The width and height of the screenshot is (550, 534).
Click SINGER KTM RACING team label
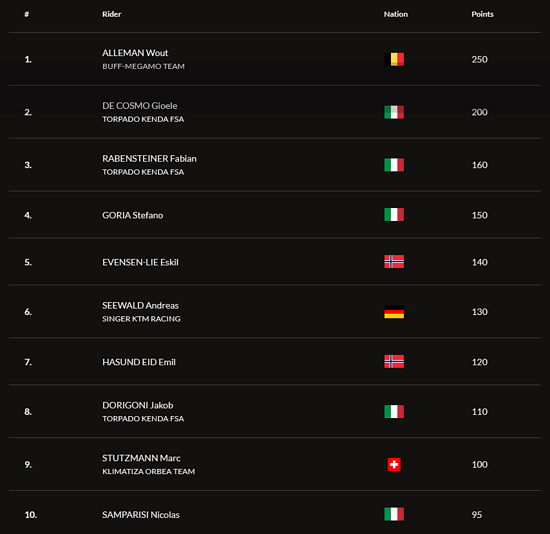(x=141, y=319)
